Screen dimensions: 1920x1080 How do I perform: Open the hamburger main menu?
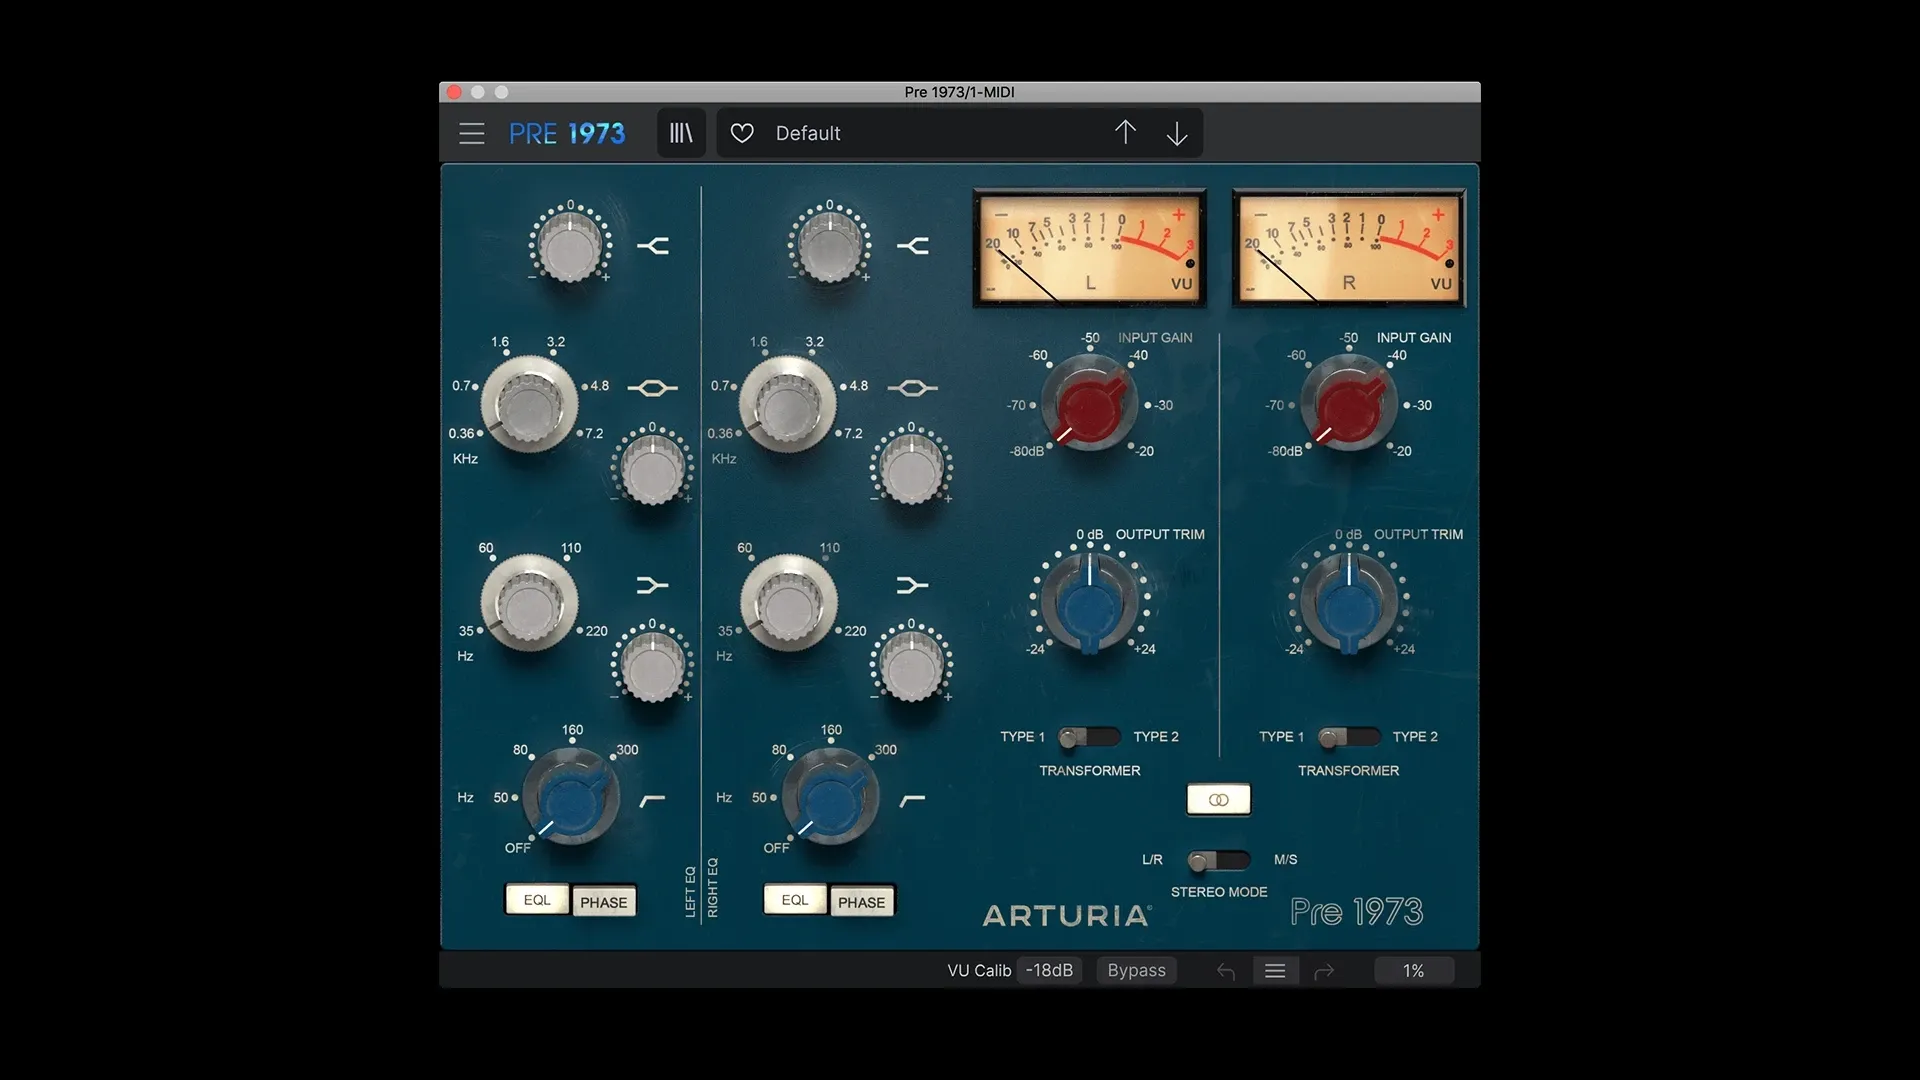pos(471,133)
